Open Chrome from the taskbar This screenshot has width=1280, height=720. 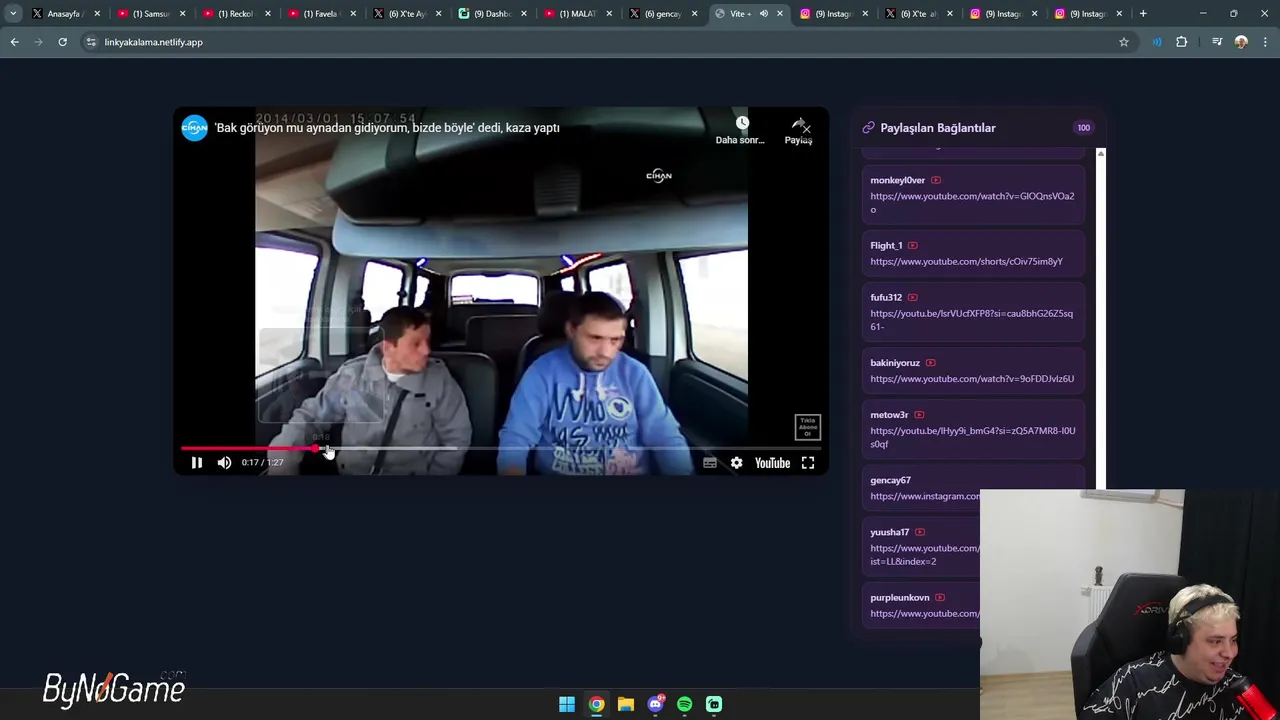[x=596, y=704]
